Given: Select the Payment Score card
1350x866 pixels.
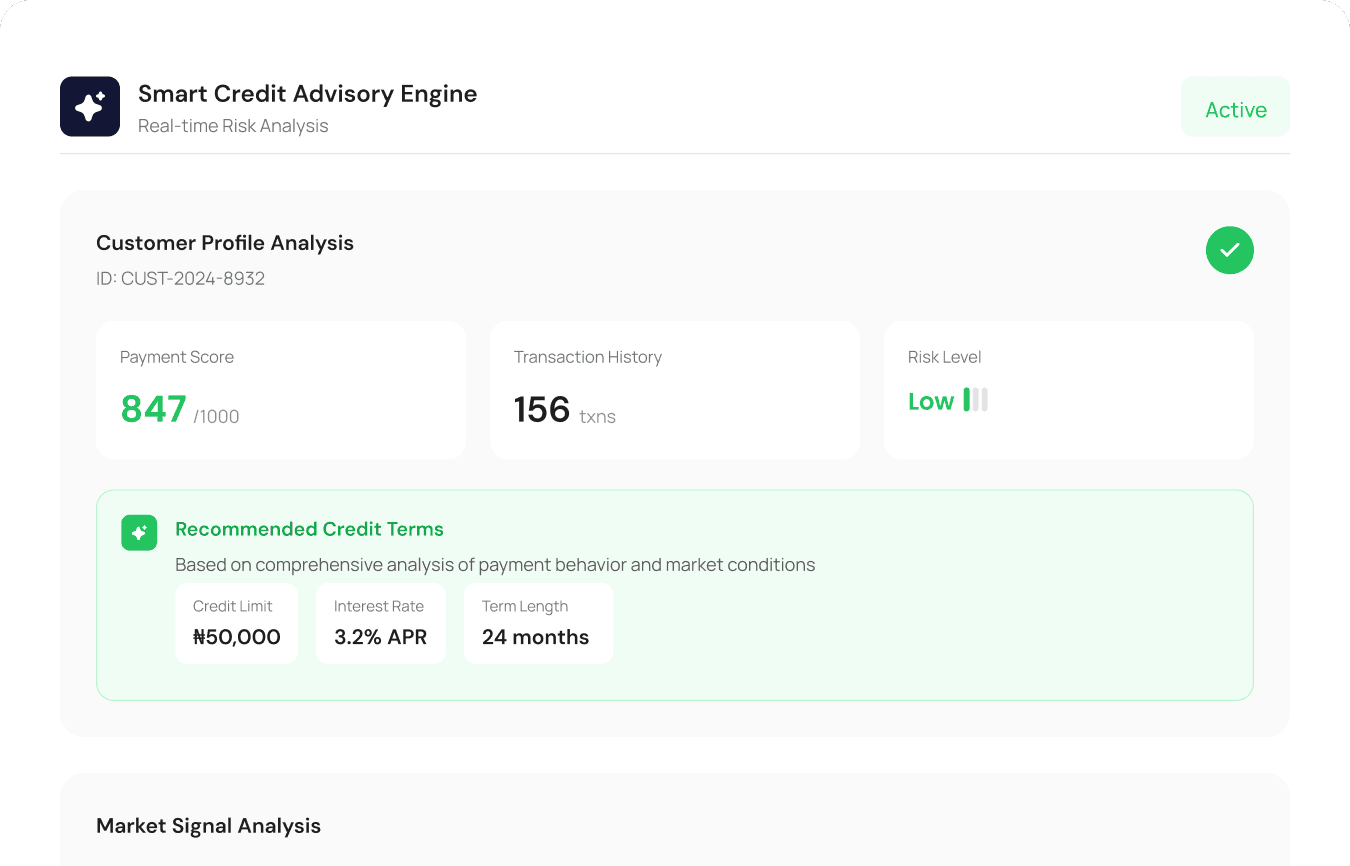Looking at the screenshot, I should click(x=280, y=390).
